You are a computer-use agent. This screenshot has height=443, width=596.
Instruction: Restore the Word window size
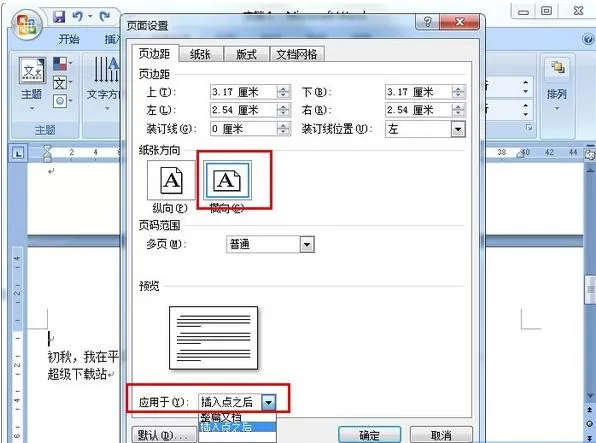pos(547,11)
